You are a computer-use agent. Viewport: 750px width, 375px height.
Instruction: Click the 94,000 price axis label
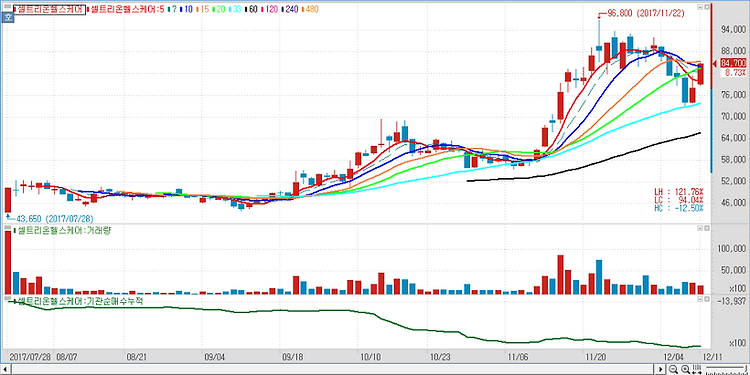click(x=732, y=30)
